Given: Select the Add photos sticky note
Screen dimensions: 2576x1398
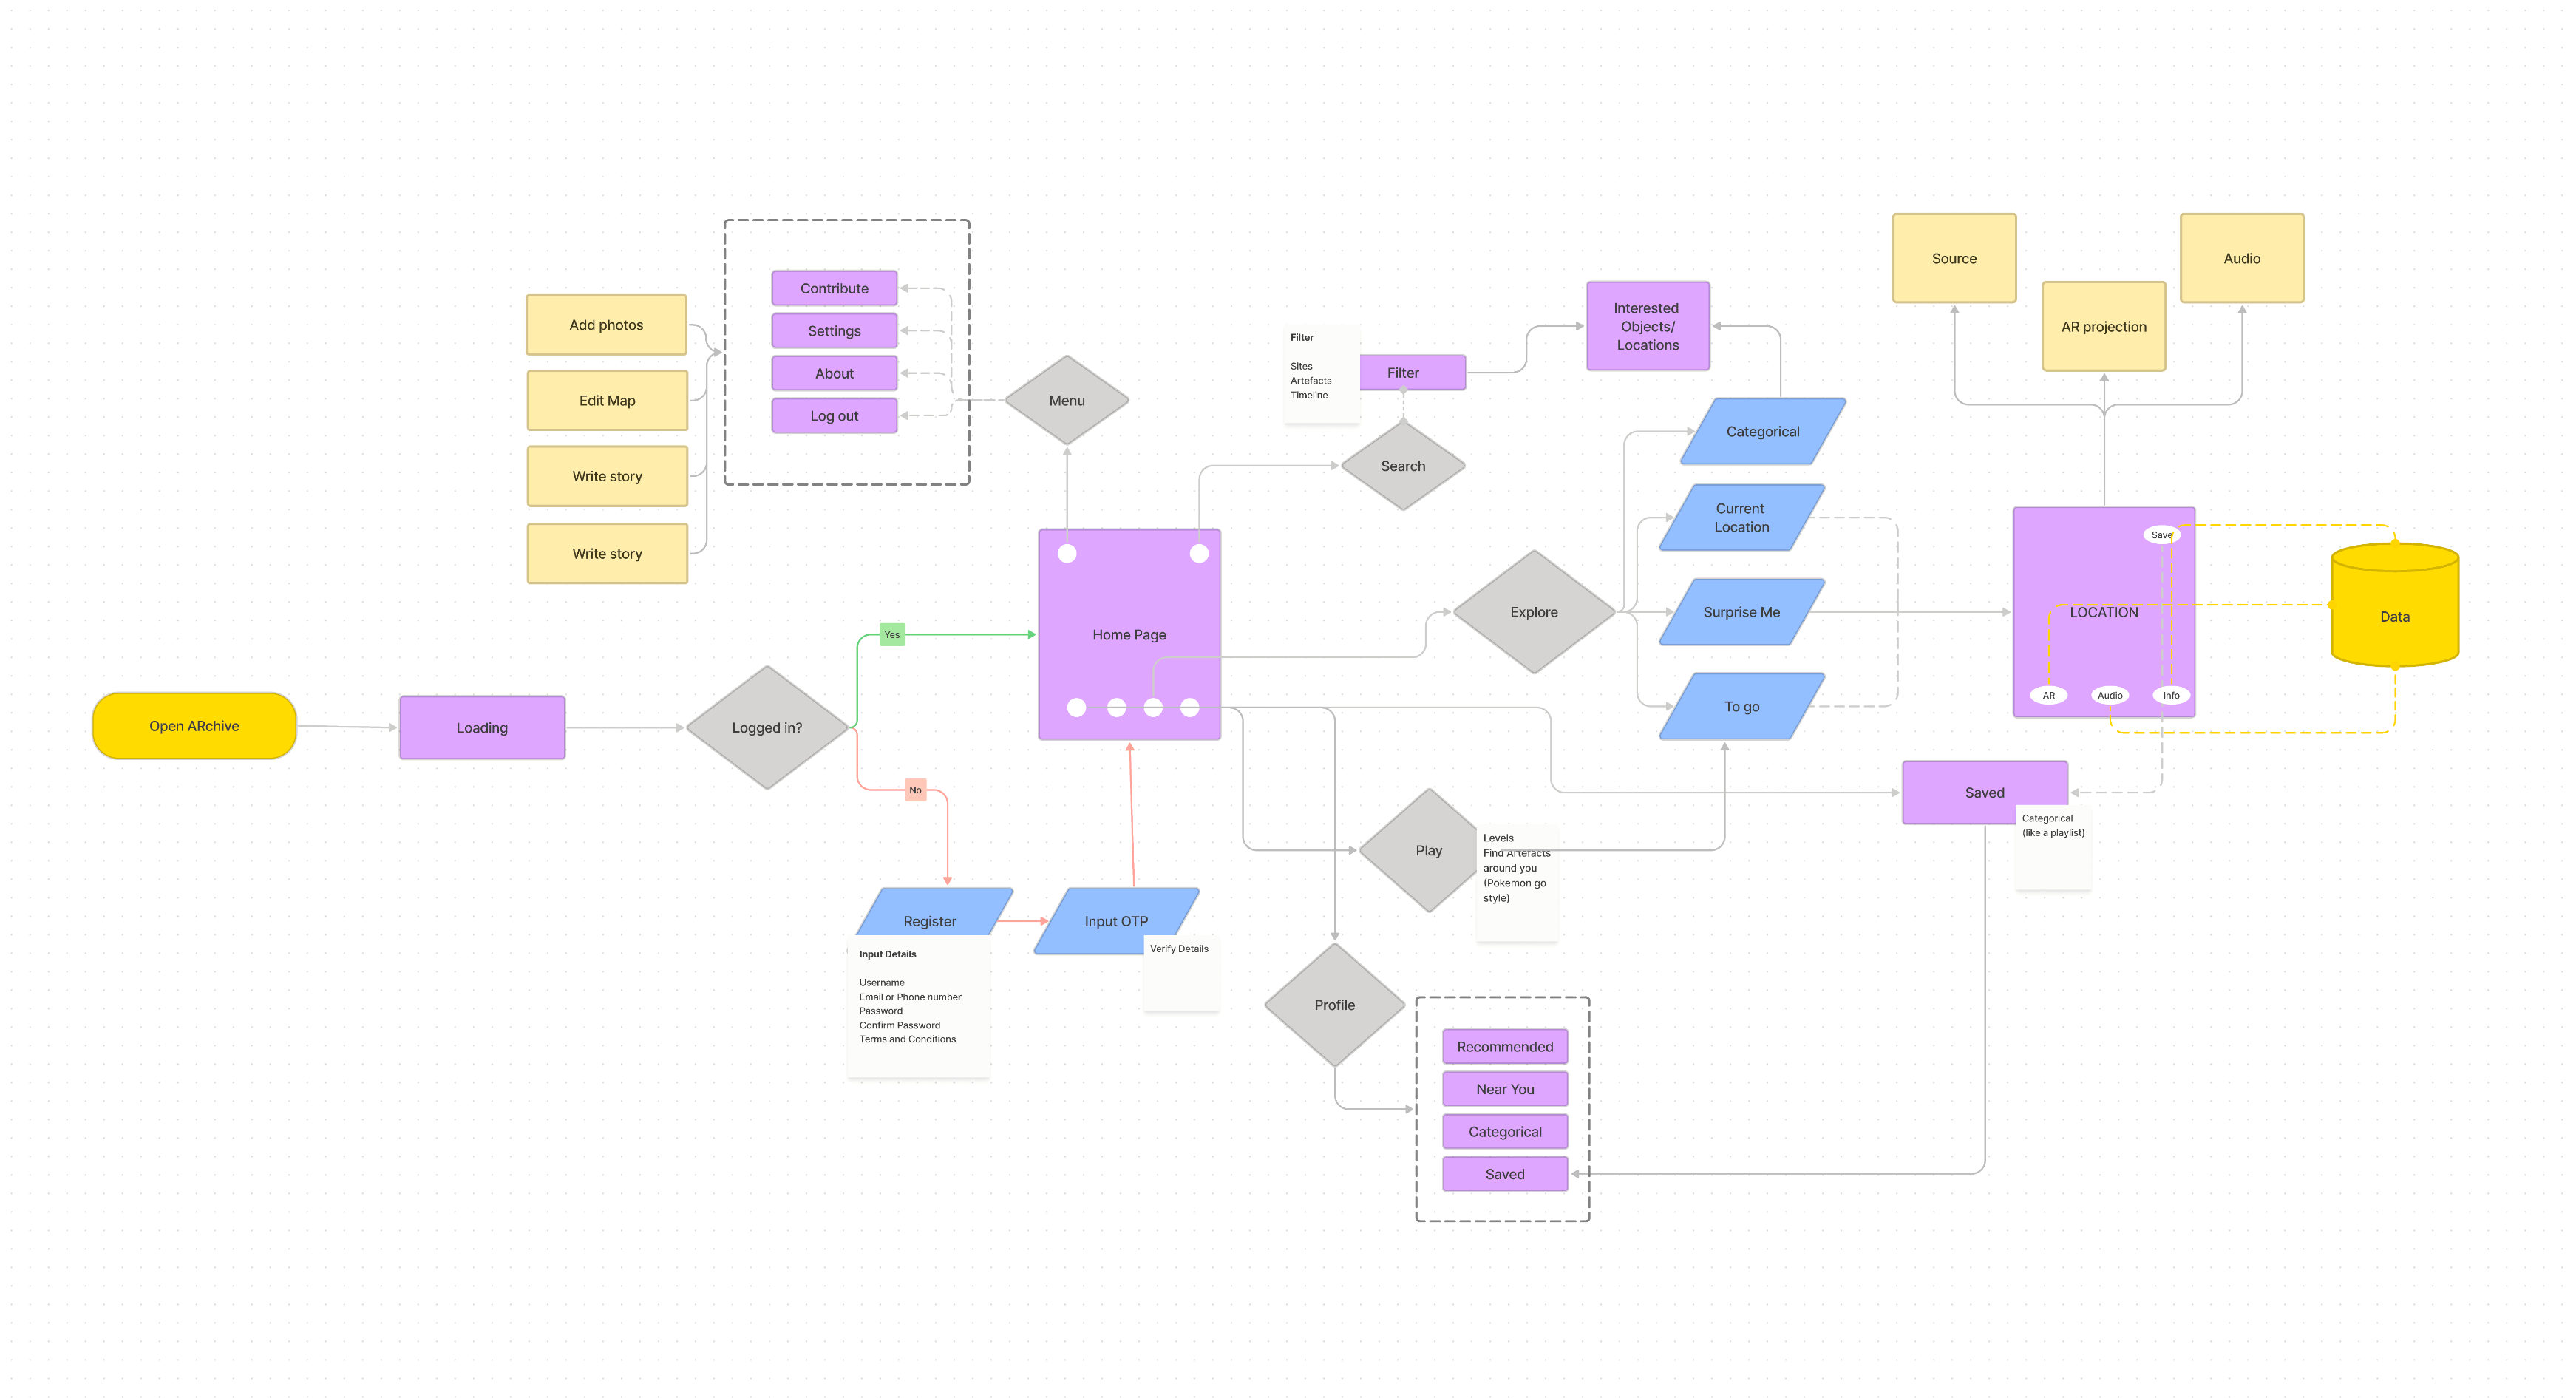Looking at the screenshot, I should pos(606,325).
